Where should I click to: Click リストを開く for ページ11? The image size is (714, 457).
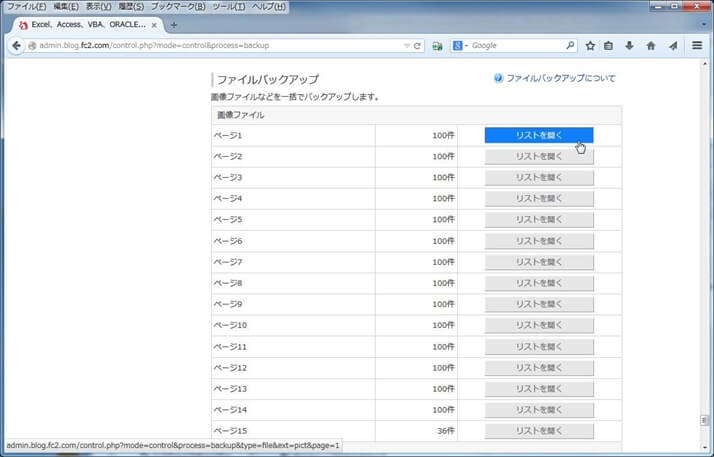point(539,347)
